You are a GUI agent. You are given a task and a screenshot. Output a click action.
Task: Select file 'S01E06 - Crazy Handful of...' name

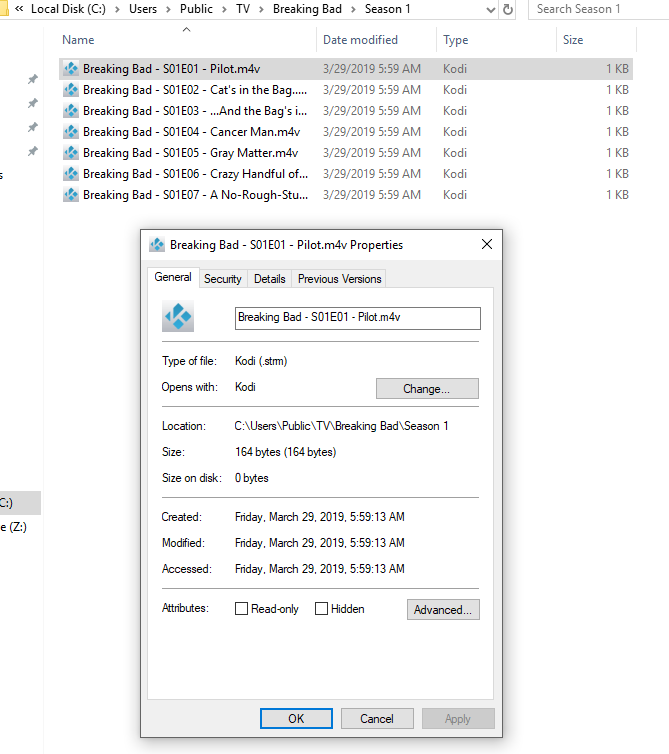coord(195,174)
